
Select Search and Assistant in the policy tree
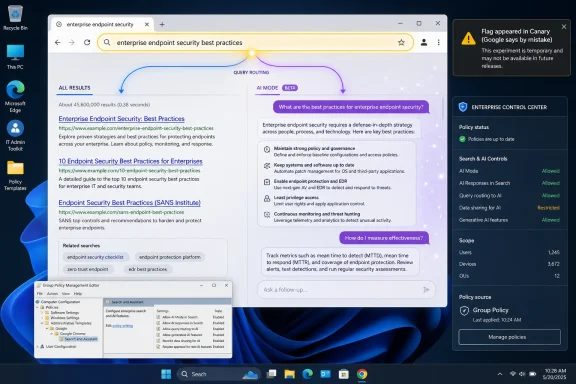[79, 339]
